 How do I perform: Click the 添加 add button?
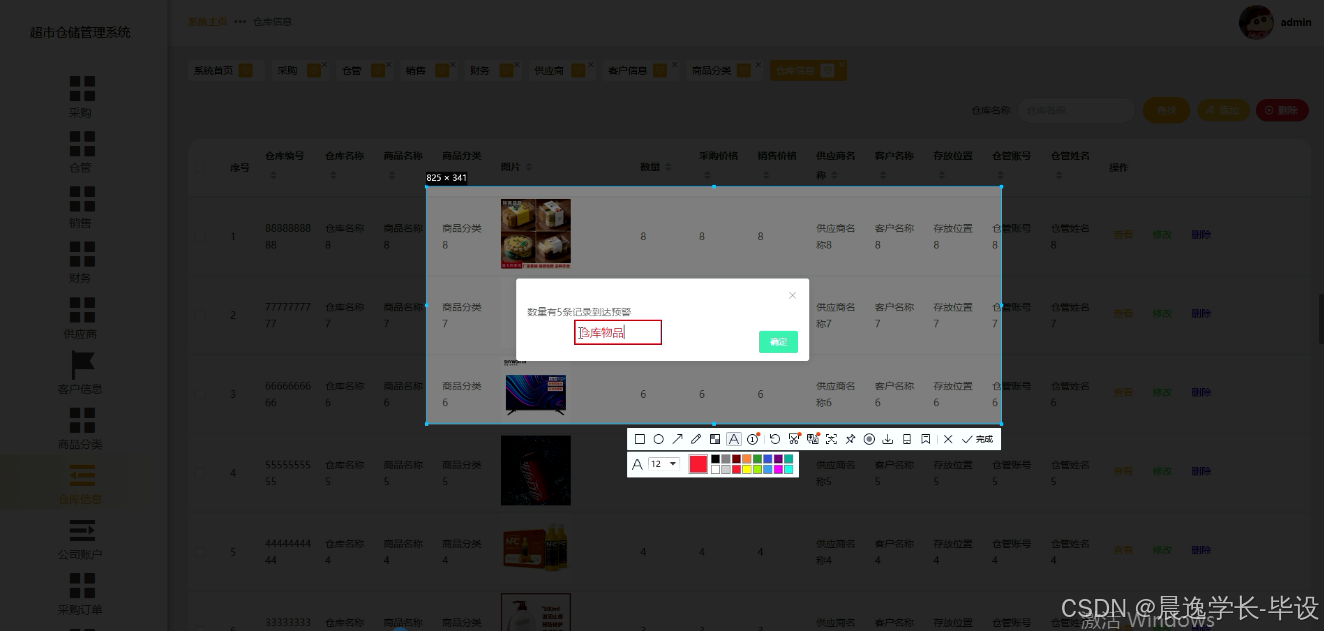point(1223,110)
